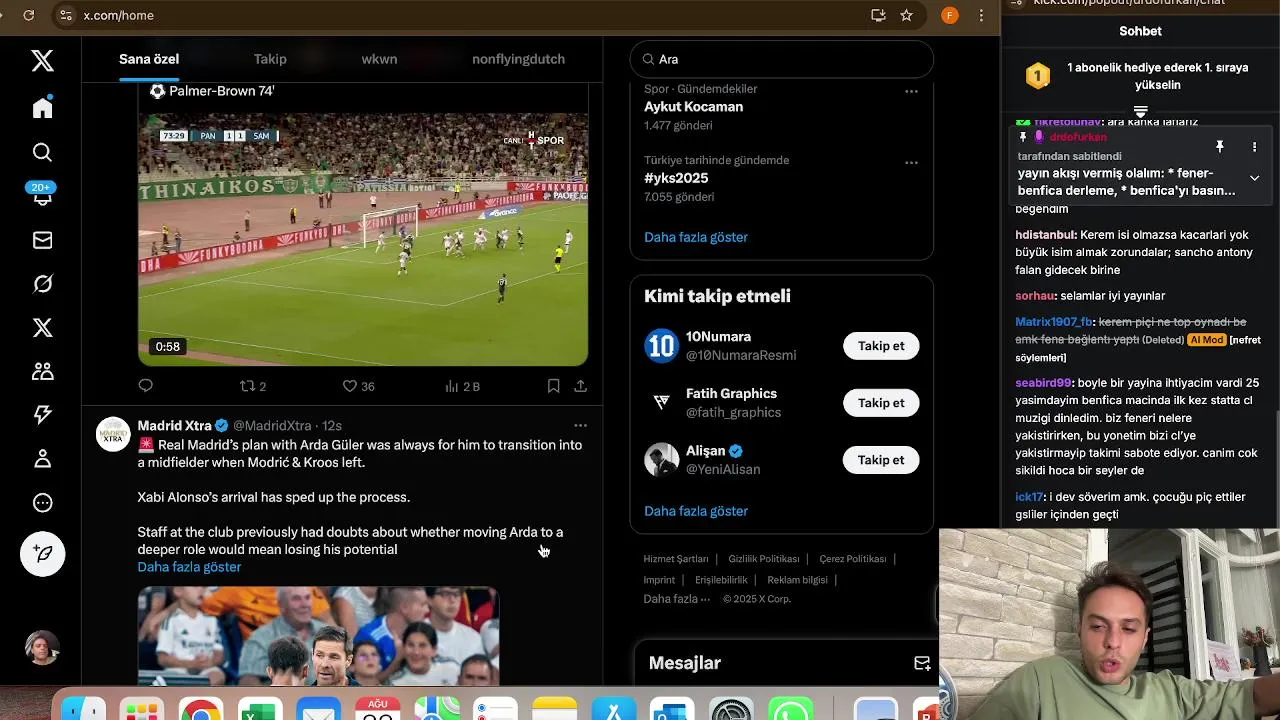The width and height of the screenshot is (1280, 720).
Task: Follow 10Numara with Takip et
Action: tap(881, 346)
